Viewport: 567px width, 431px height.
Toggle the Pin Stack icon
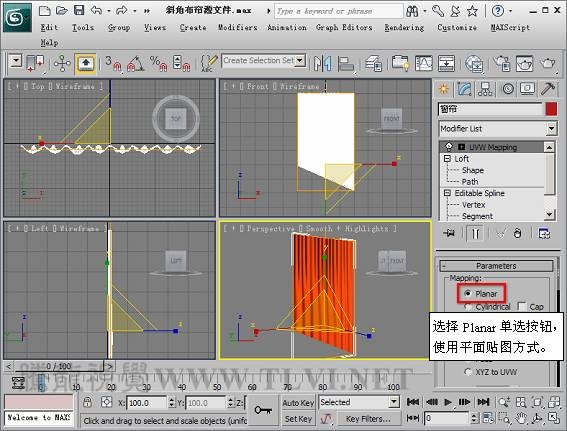[x=449, y=233]
